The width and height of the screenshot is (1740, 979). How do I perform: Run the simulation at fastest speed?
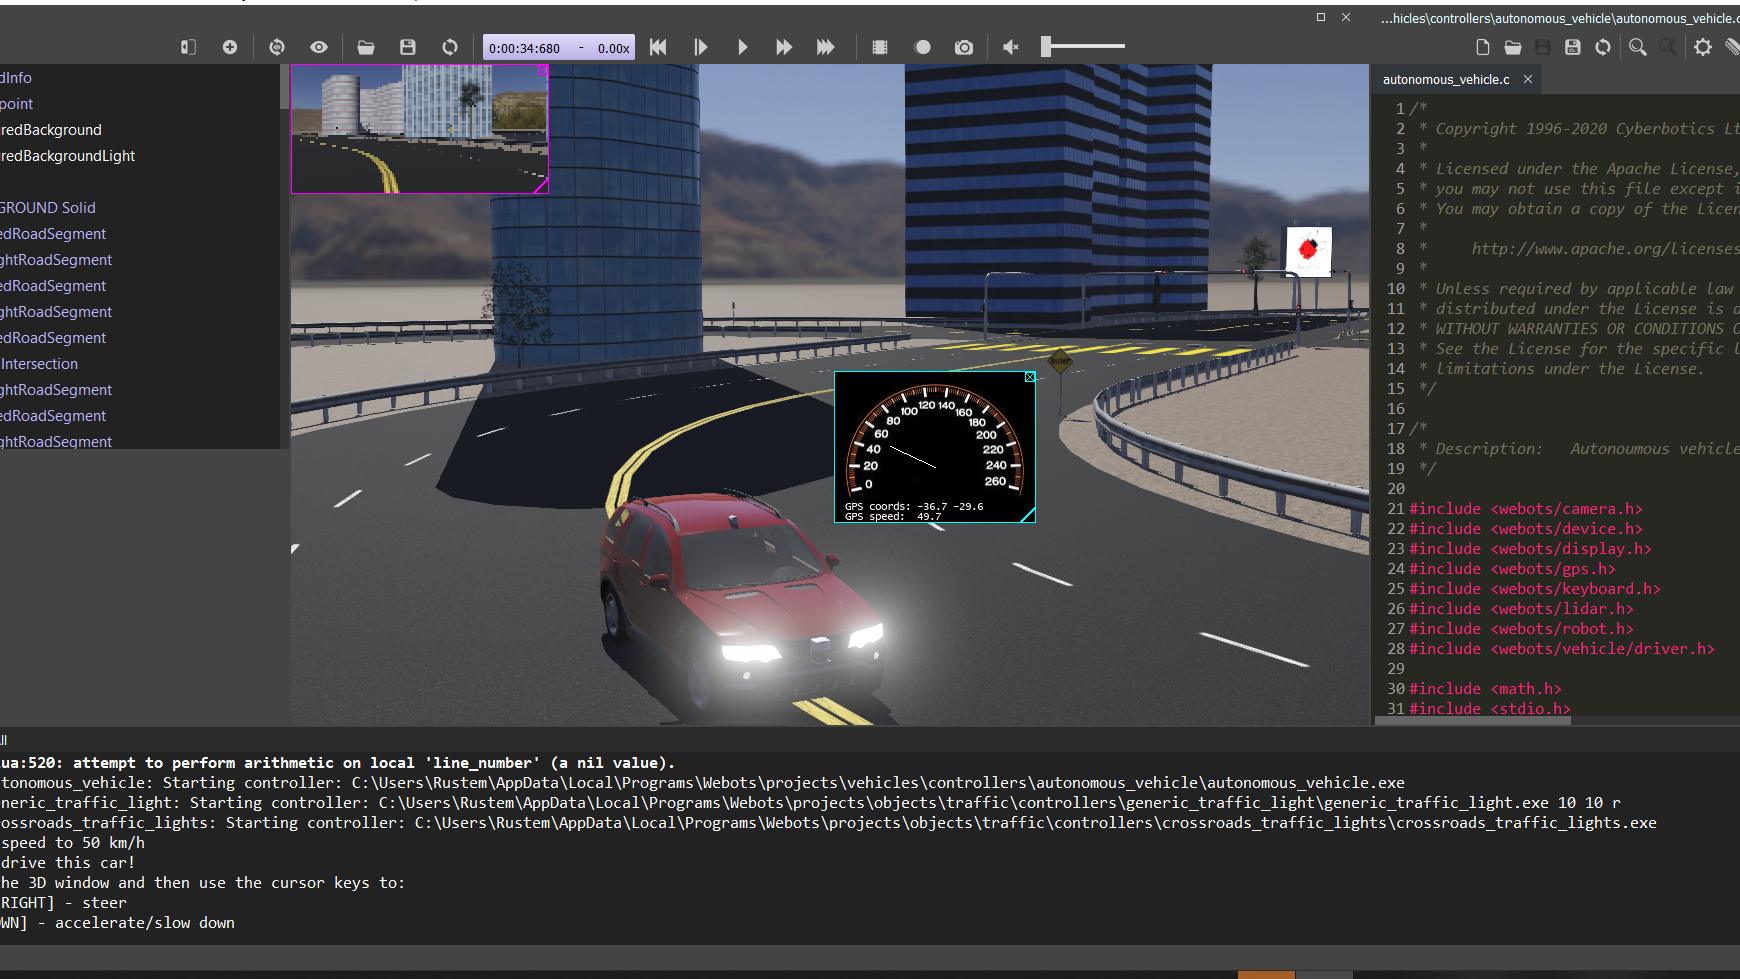click(826, 47)
